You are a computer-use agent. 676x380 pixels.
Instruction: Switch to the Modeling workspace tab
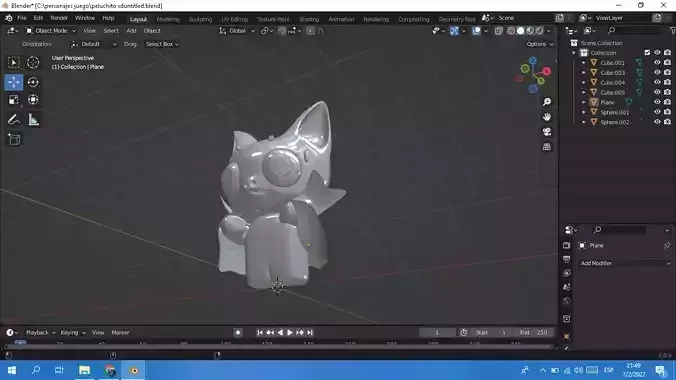(x=168, y=19)
